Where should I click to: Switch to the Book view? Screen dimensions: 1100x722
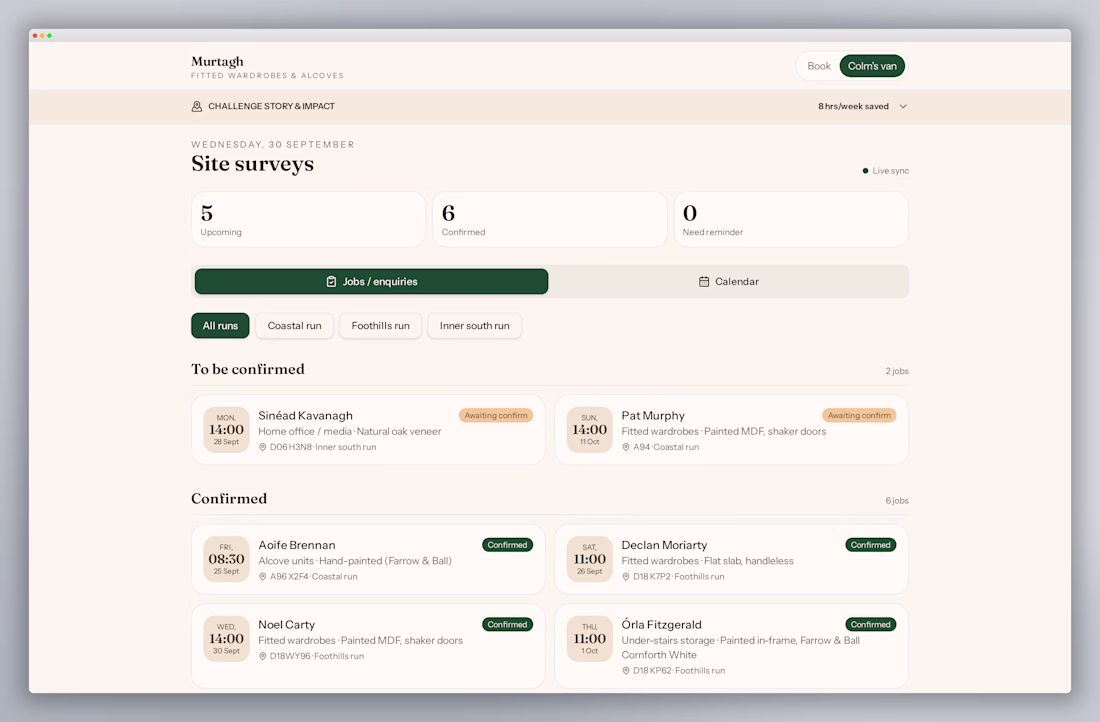pos(819,66)
